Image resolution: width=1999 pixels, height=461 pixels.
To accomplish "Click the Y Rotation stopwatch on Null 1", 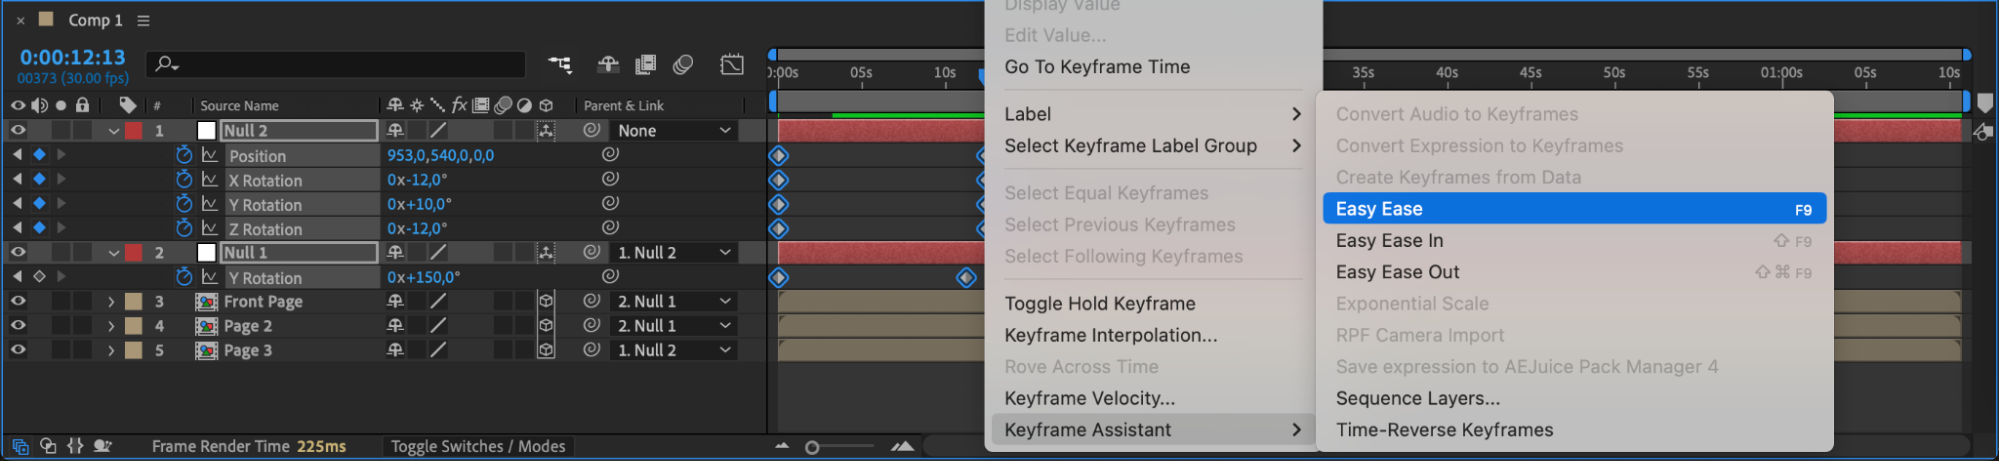I will pyautogui.click(x=184, y=277).
